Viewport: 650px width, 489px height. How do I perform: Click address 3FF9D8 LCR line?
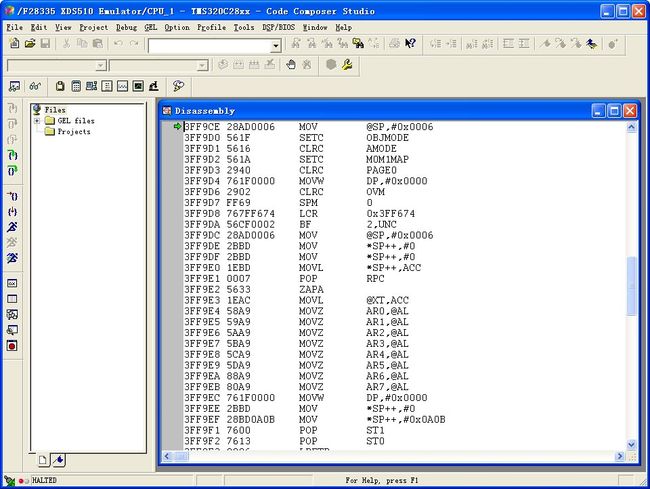299,213
